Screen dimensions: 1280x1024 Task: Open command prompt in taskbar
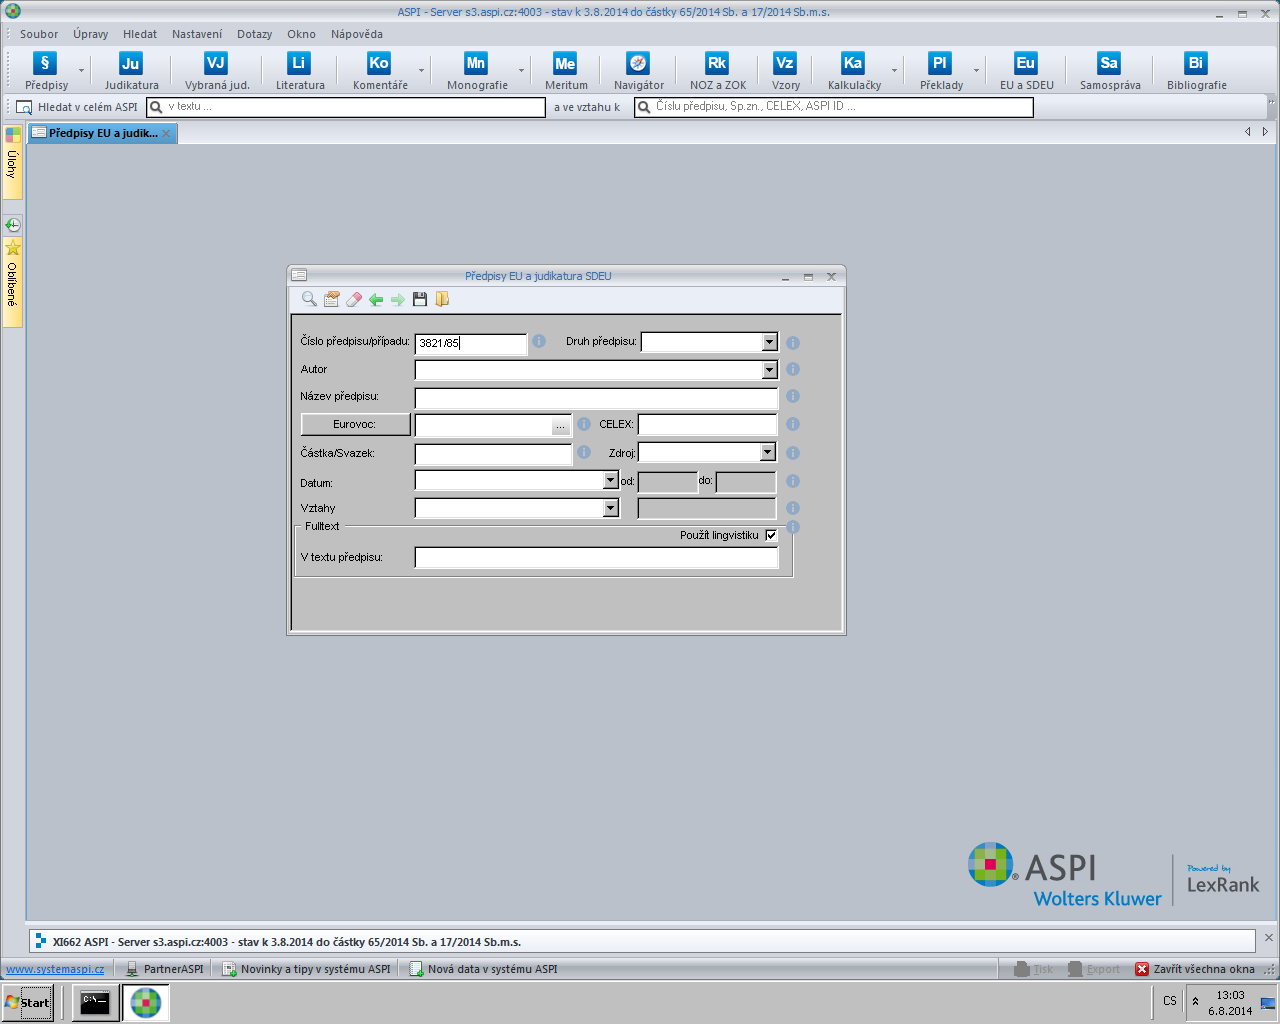tap(95, 1002)
